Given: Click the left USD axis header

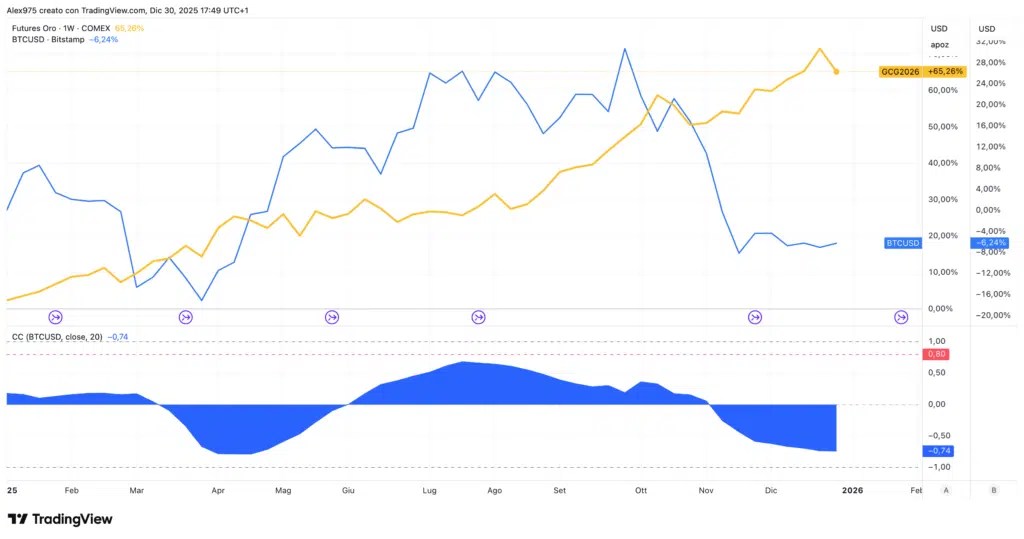Looking at the screenshot, I should click(x=939, y=29).
